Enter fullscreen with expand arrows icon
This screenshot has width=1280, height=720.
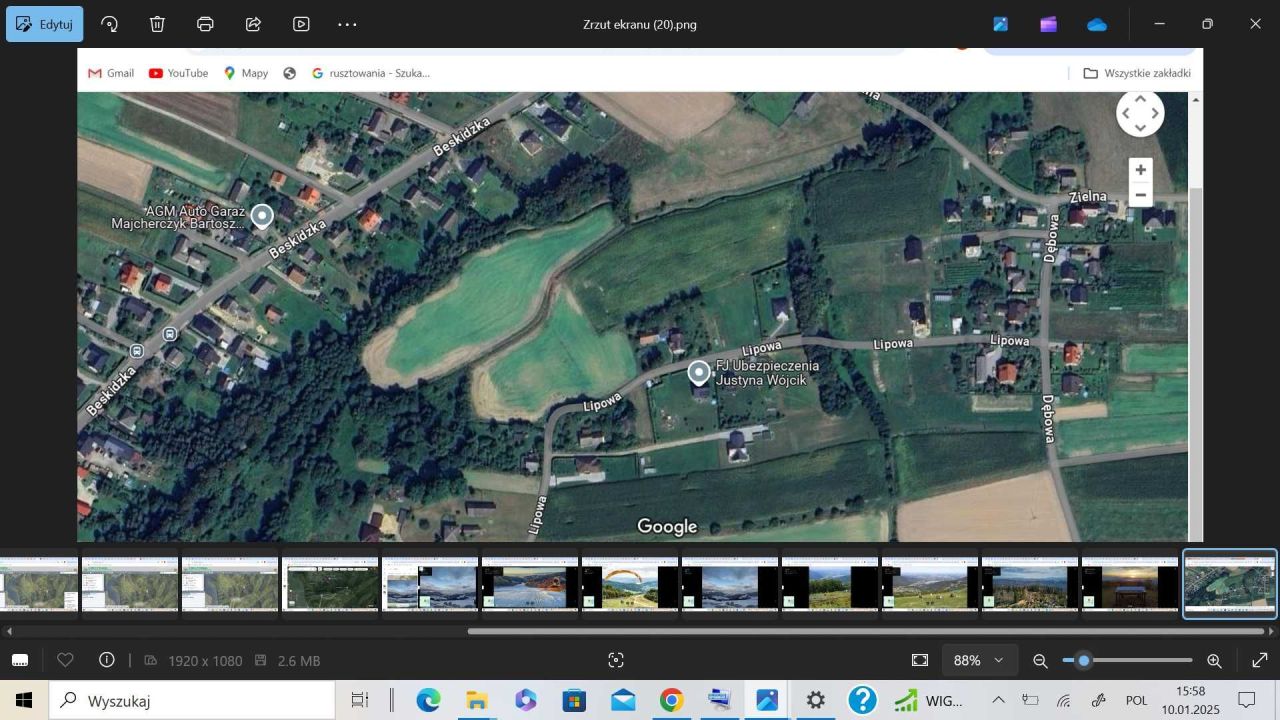[x=1260, y=660]
